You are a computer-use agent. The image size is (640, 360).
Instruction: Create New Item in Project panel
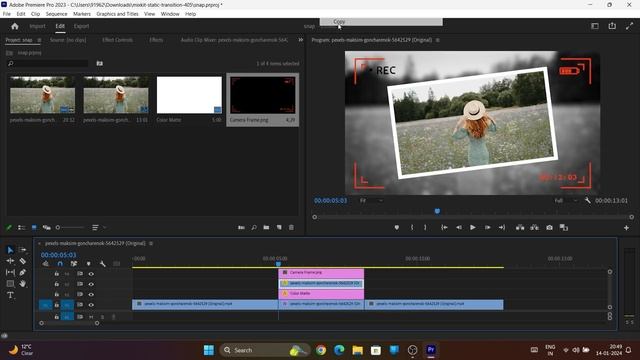279,227
